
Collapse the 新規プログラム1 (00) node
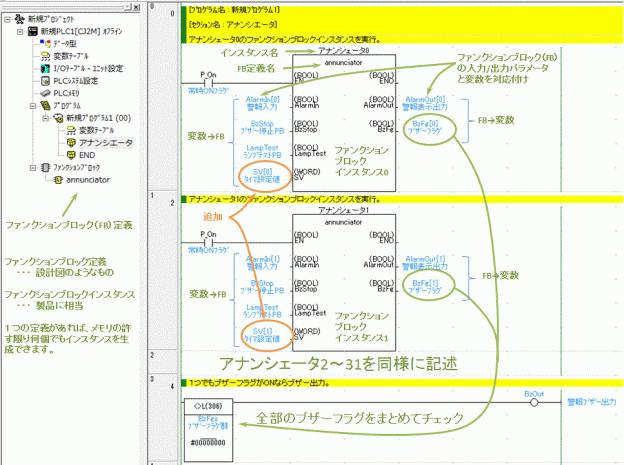pyautogui.click(x=45, y=118)
